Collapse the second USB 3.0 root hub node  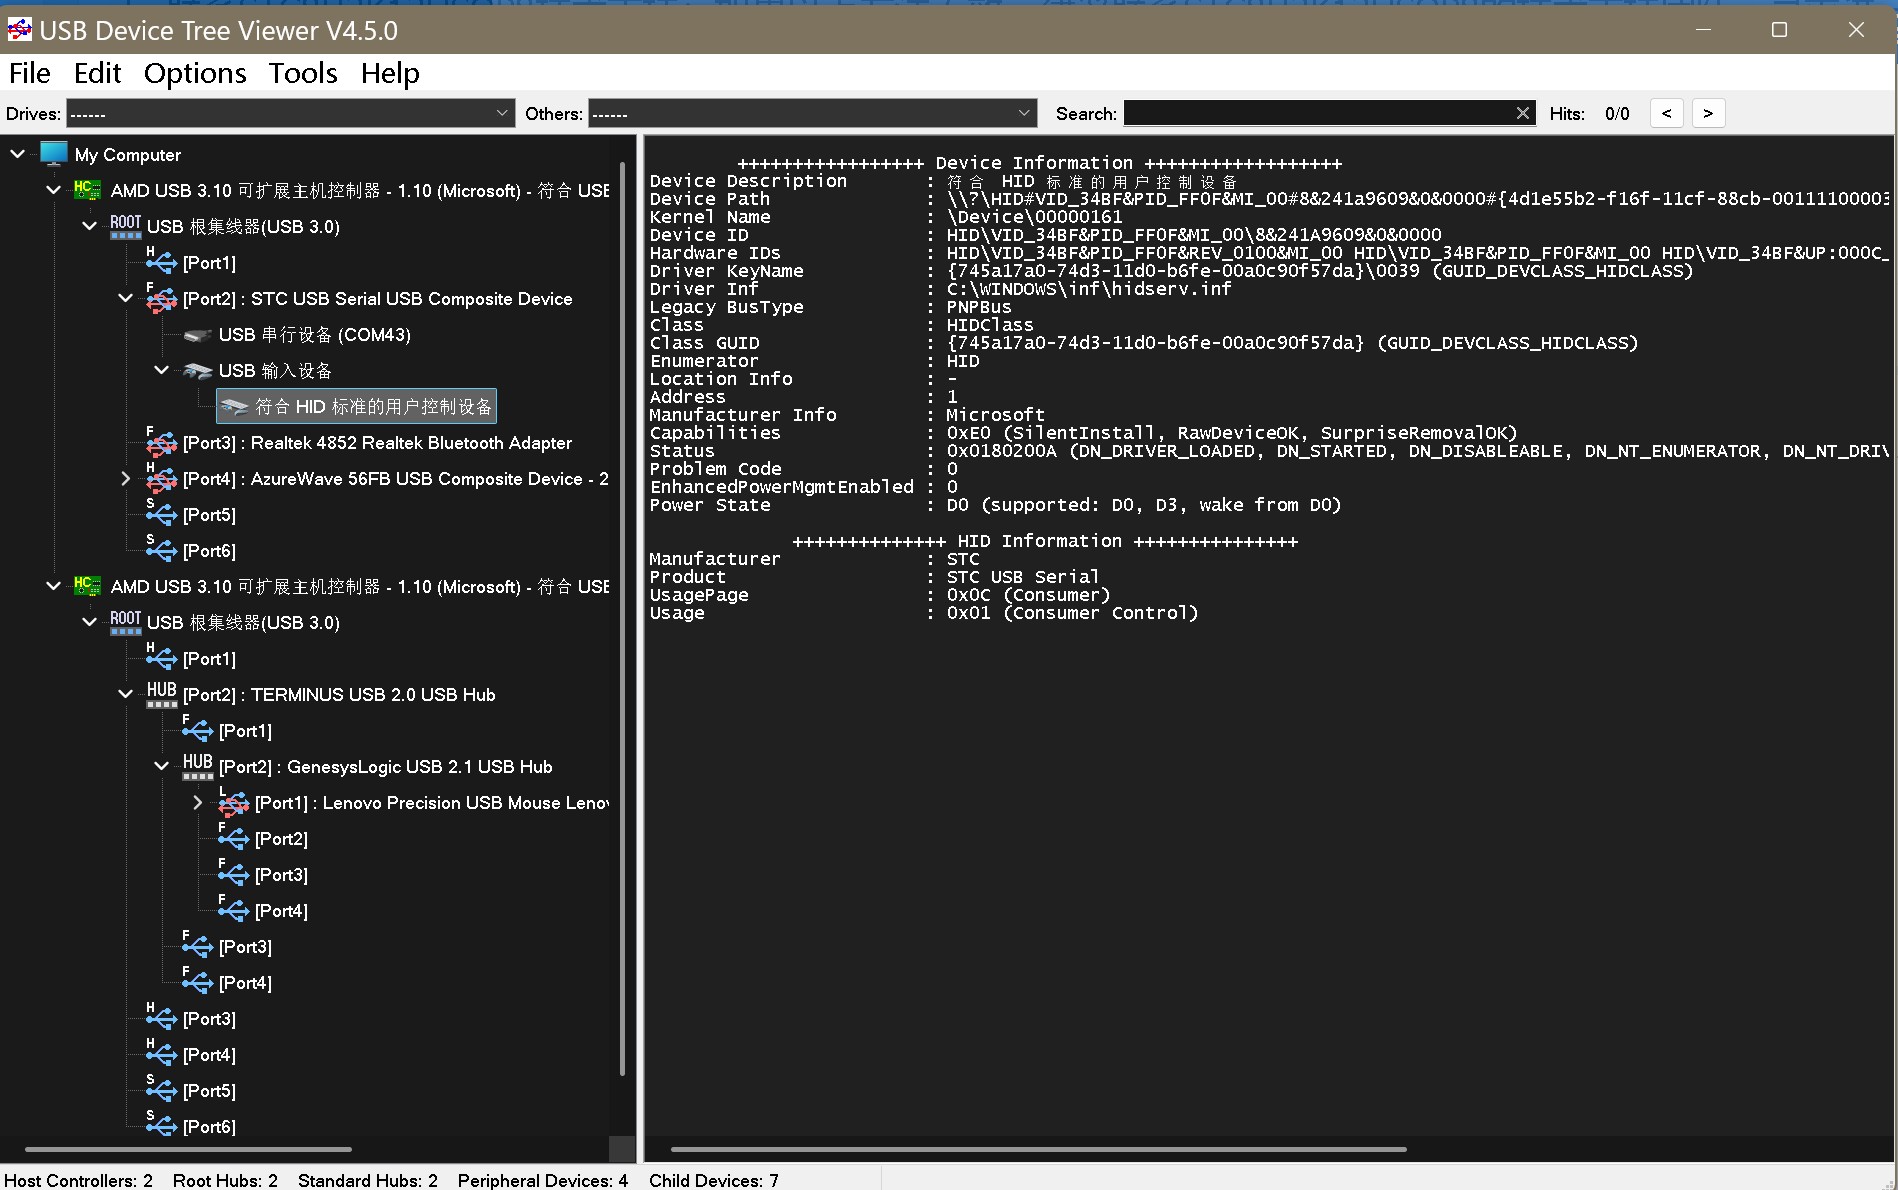click(90, 622)
